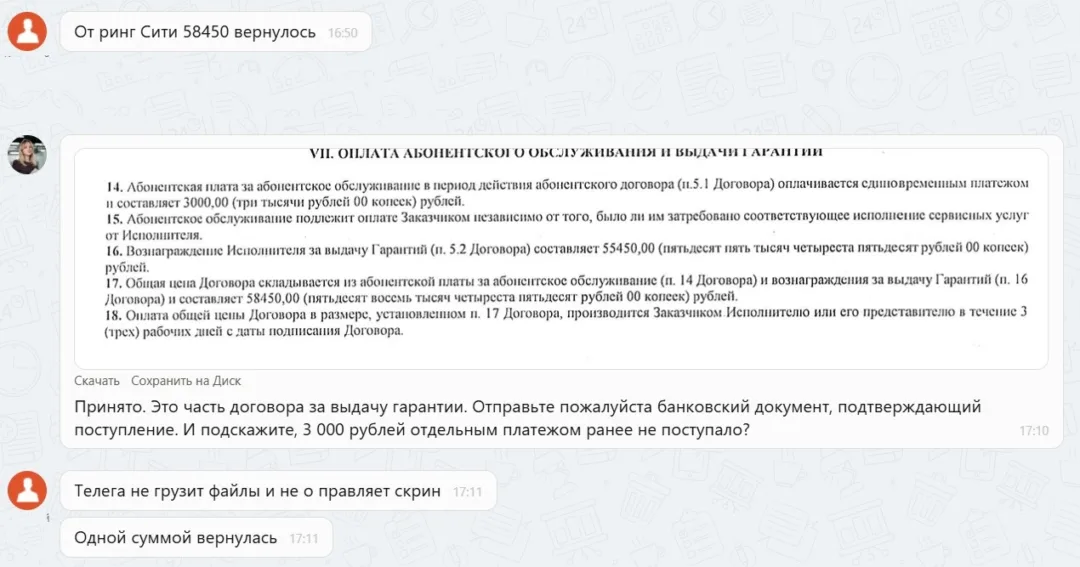This screenshot has height=567, width=1080.
Task: Click clause 15 starting "Абонентское обслуживание подлежит оплате"
Action: [567, 225]
